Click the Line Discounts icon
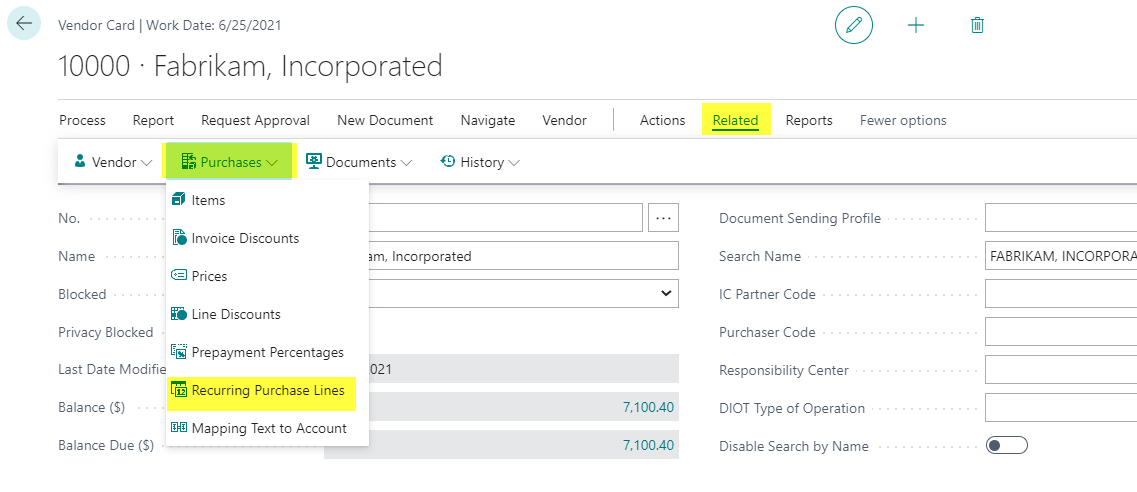The image size is (1137, 492). [x=178, y=314]
